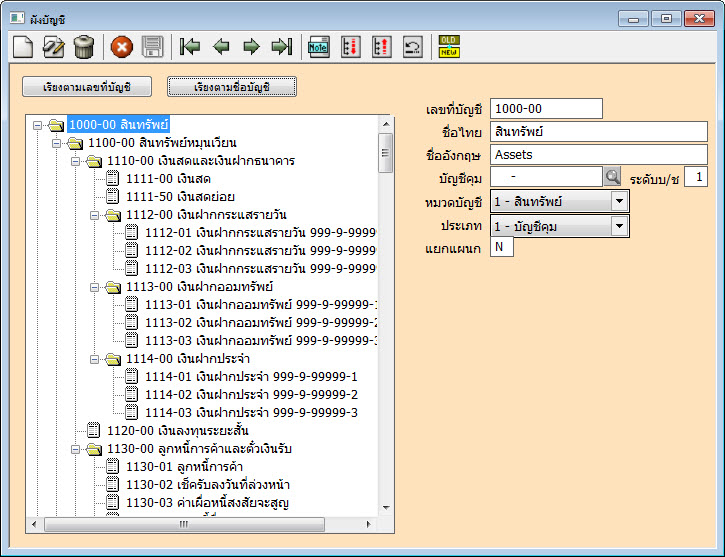Click the ระดับบ/ช field value 1
This screenshot has height=557, width=725.
point(696,177)
